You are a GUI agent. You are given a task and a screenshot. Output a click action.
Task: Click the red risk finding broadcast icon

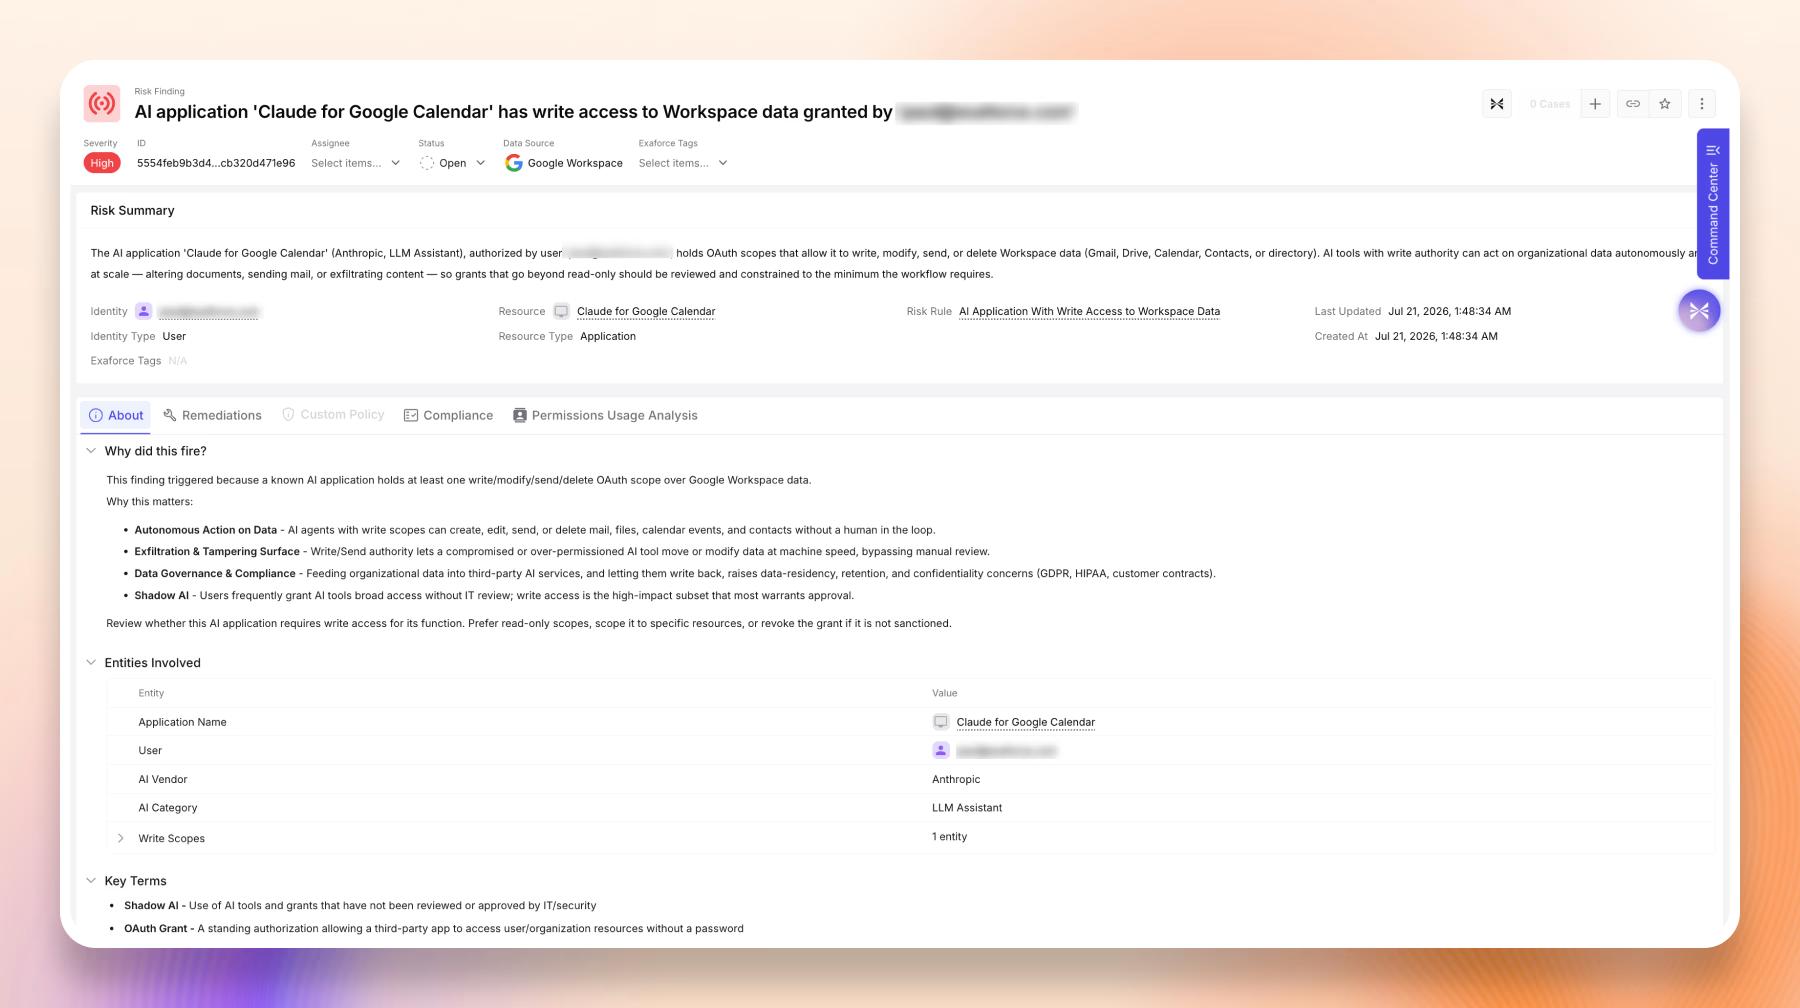tap(102, 103)
